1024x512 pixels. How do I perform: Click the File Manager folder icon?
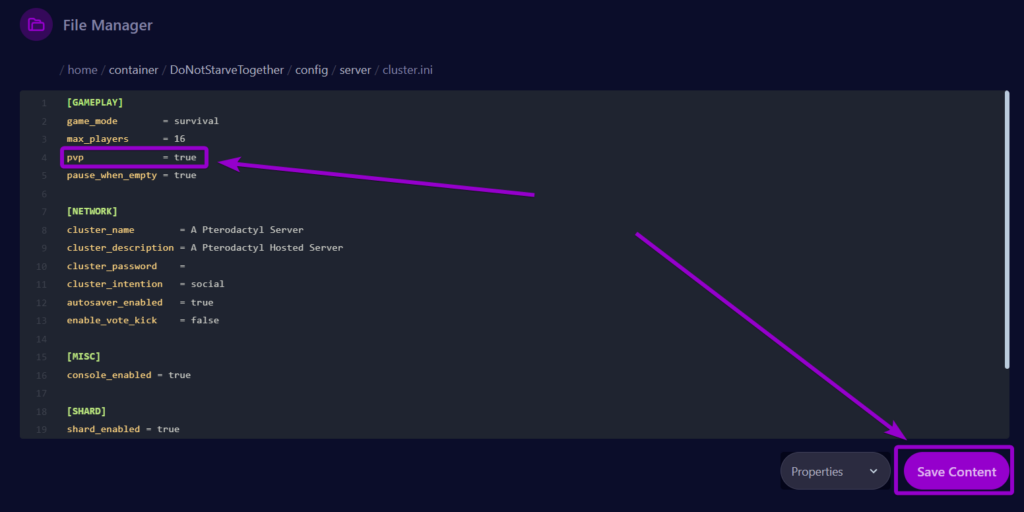(x=36, y=25)
